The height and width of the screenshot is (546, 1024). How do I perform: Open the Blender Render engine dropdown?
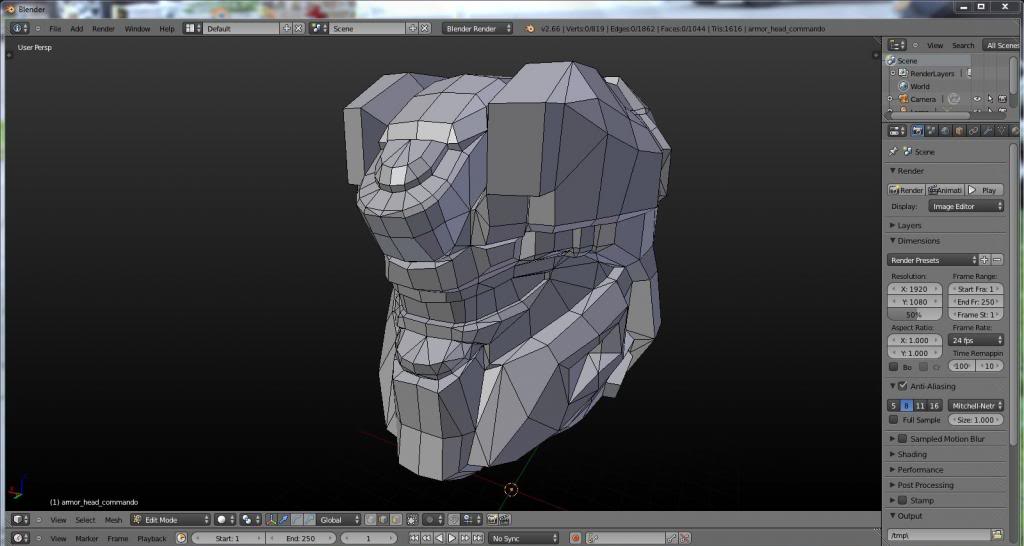coord(477,28)
